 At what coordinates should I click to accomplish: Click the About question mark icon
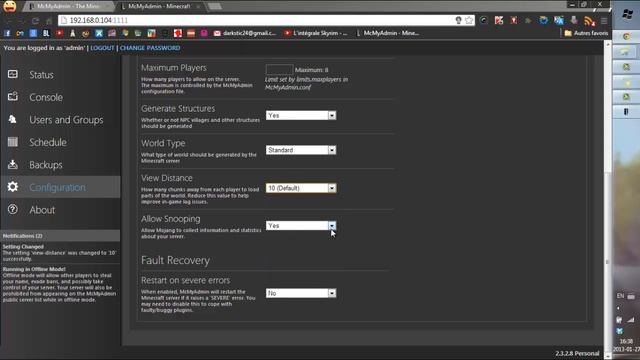tap(13, 209)
